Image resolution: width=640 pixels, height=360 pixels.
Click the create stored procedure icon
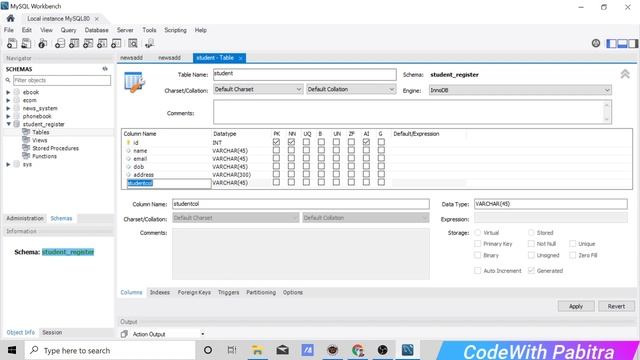(x=102, y=43)
